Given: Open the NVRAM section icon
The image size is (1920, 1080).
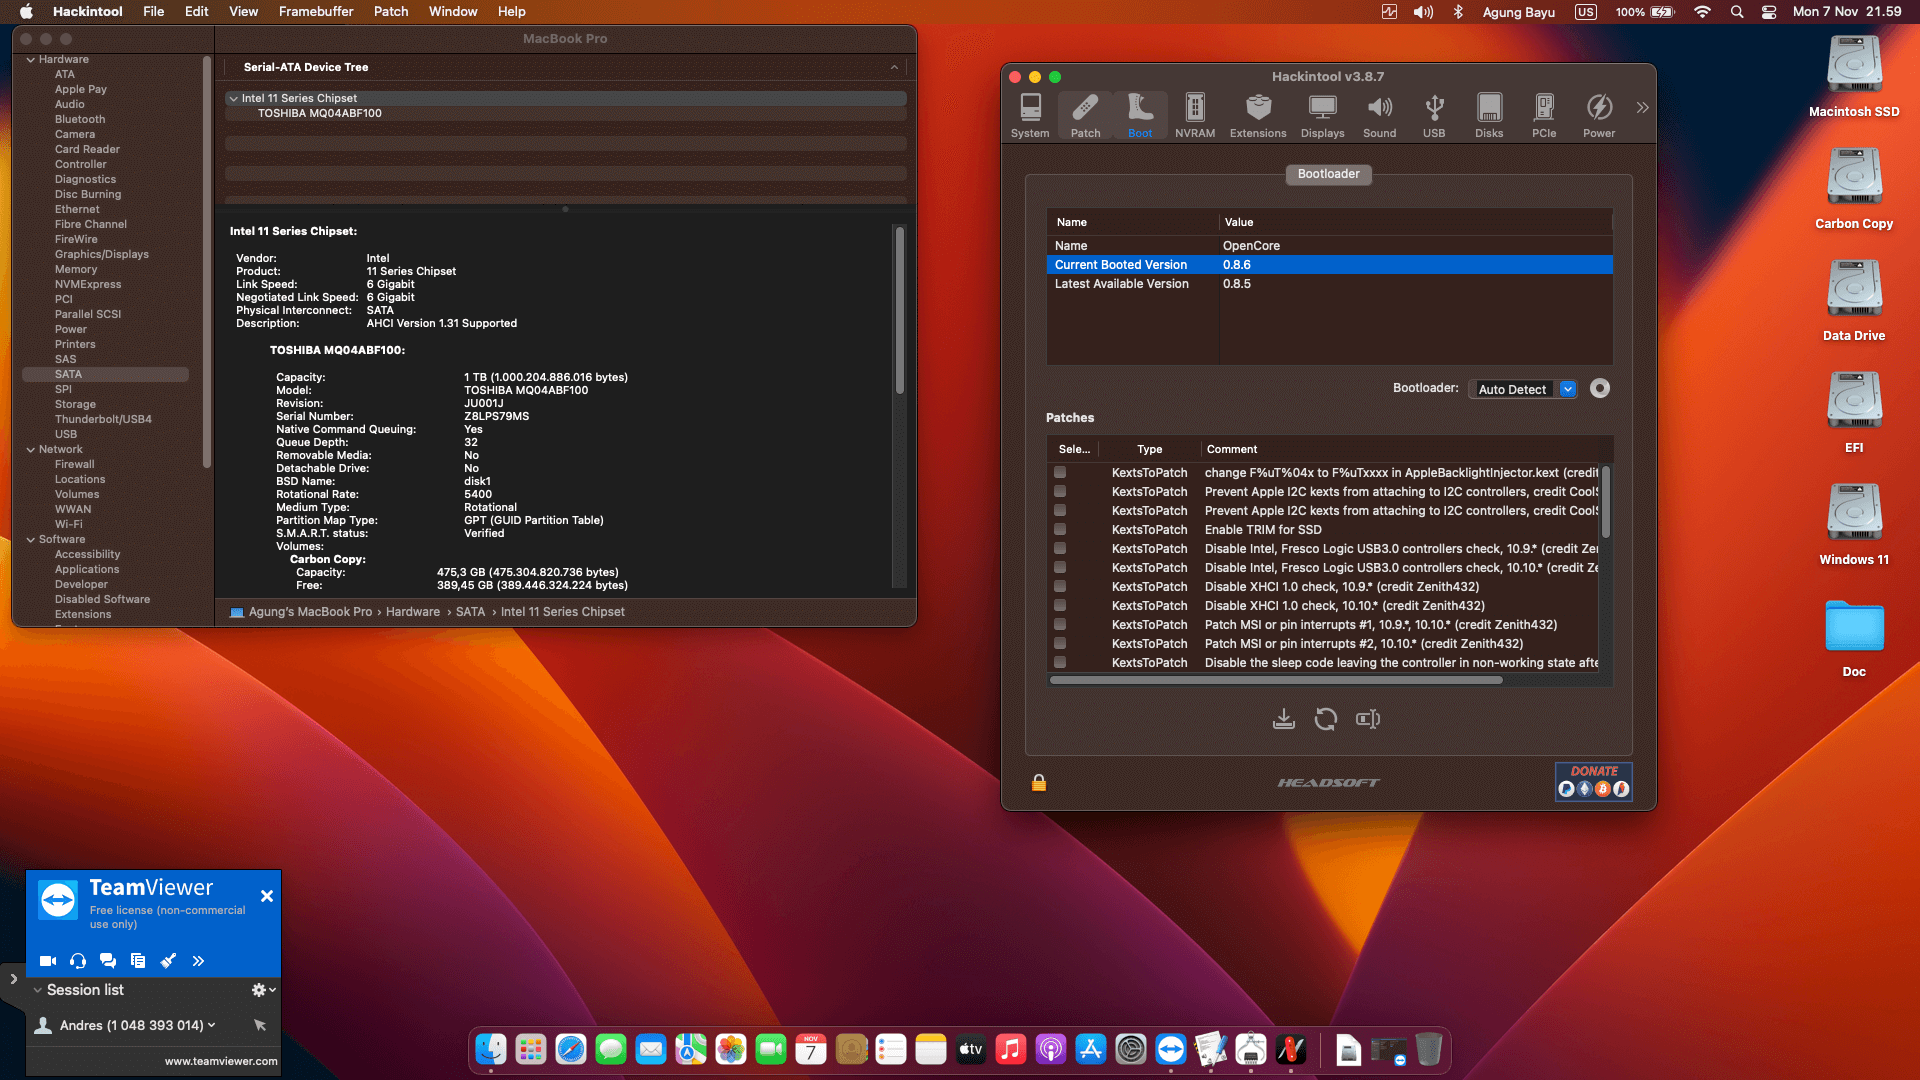Looking at the screenshot, I should click(1195, 115).
